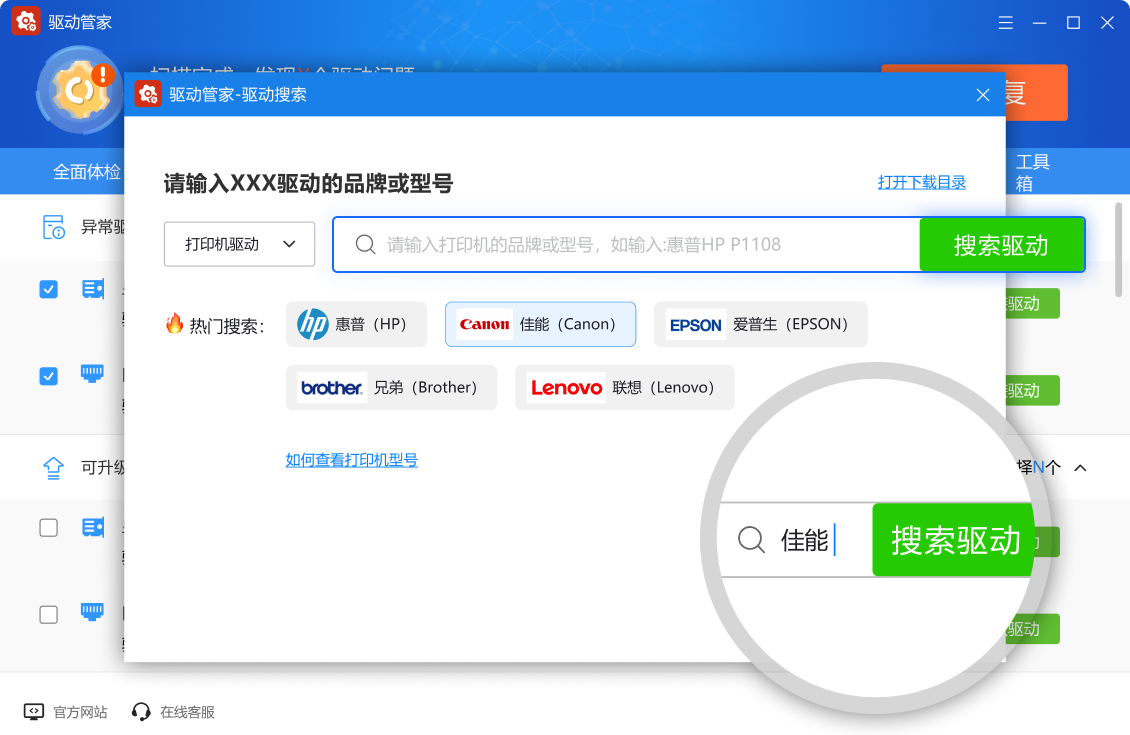Image resolution: width=1130 pixels, height=735 pixels.
Task: Check the first upgradable driver checkbox
Action: 48,527
